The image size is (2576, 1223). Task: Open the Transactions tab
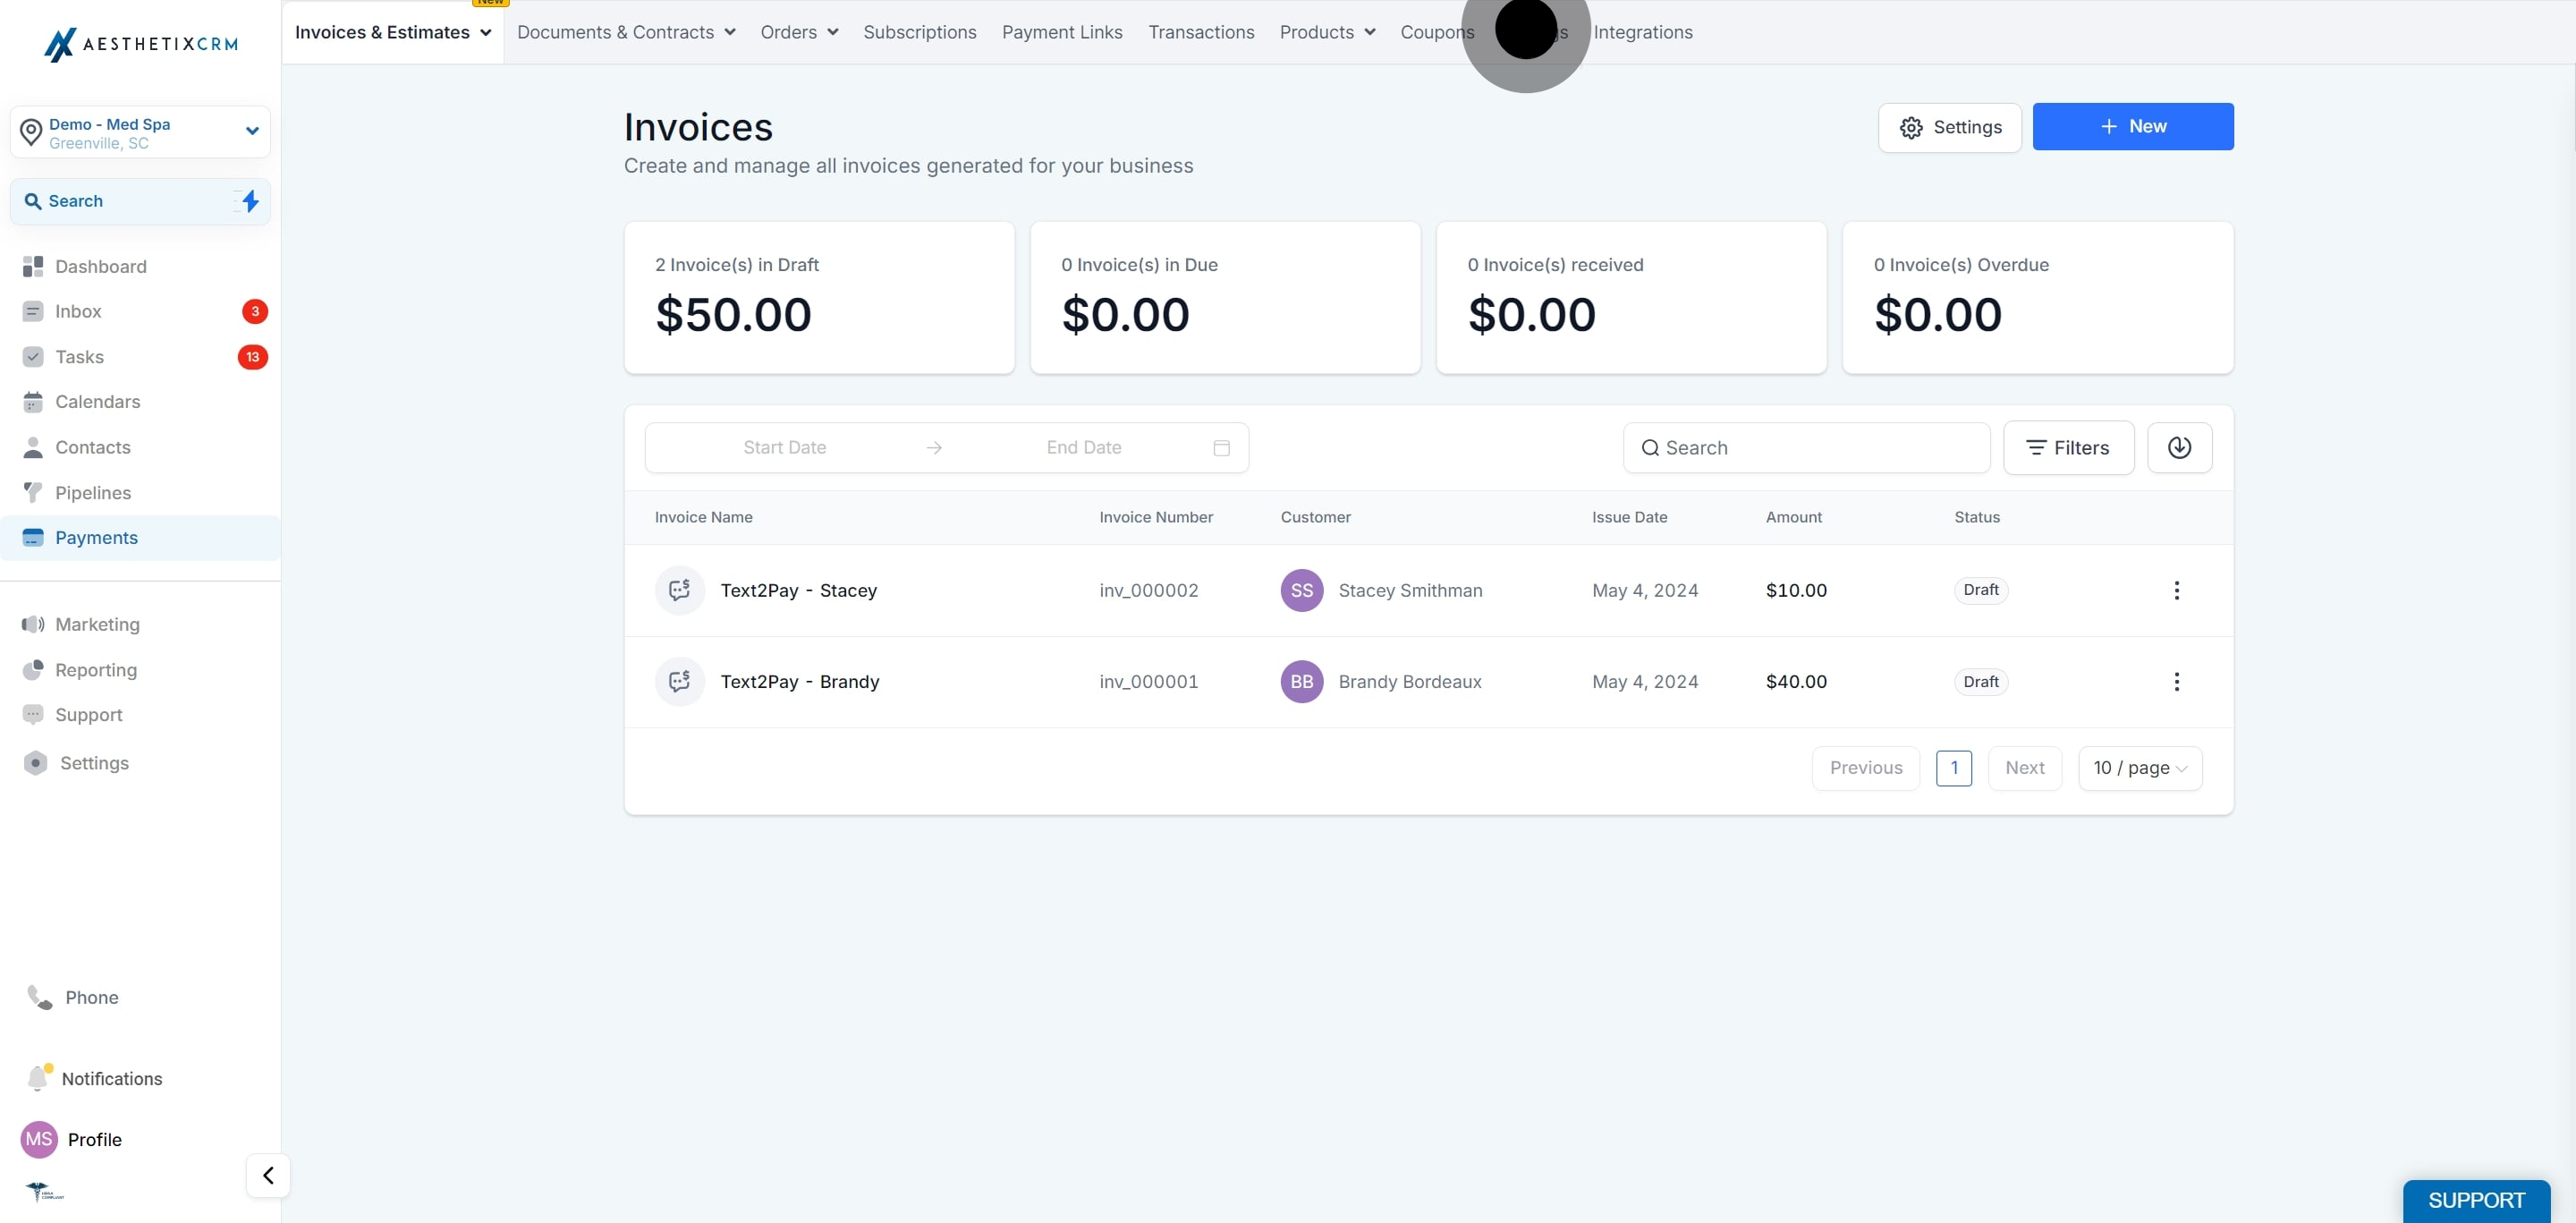point(1200,32)
